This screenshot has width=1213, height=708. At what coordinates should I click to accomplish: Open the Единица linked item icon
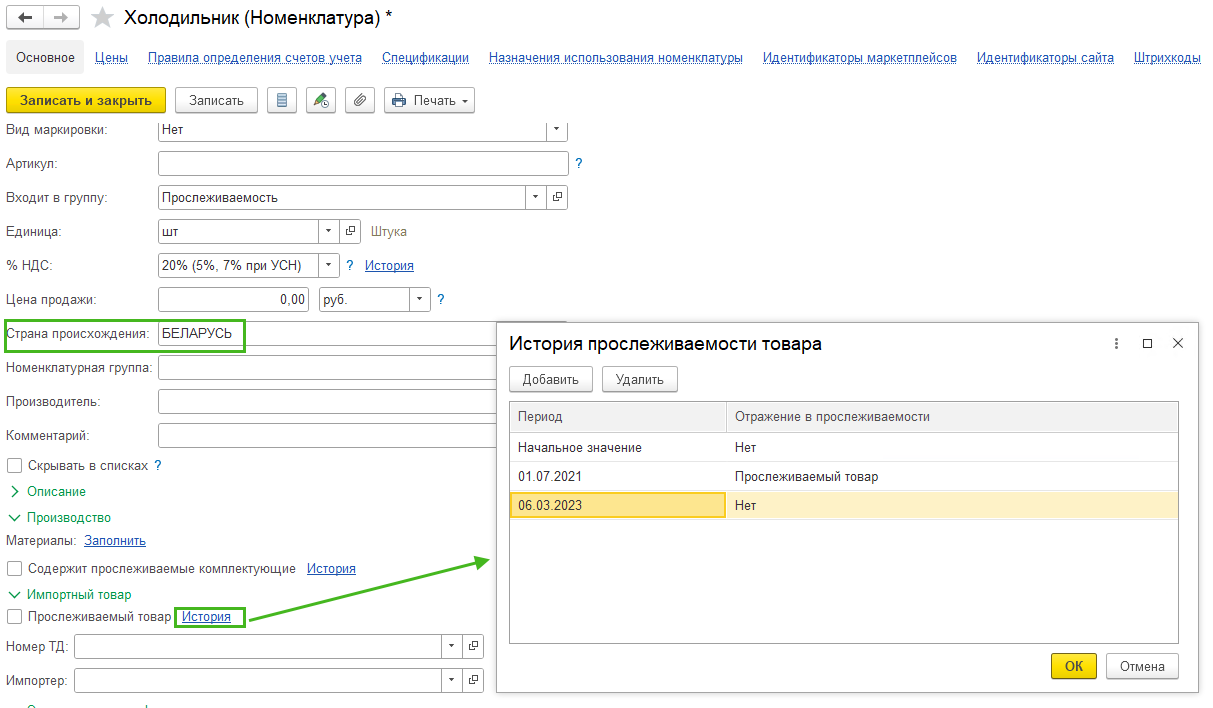[350, 231]
